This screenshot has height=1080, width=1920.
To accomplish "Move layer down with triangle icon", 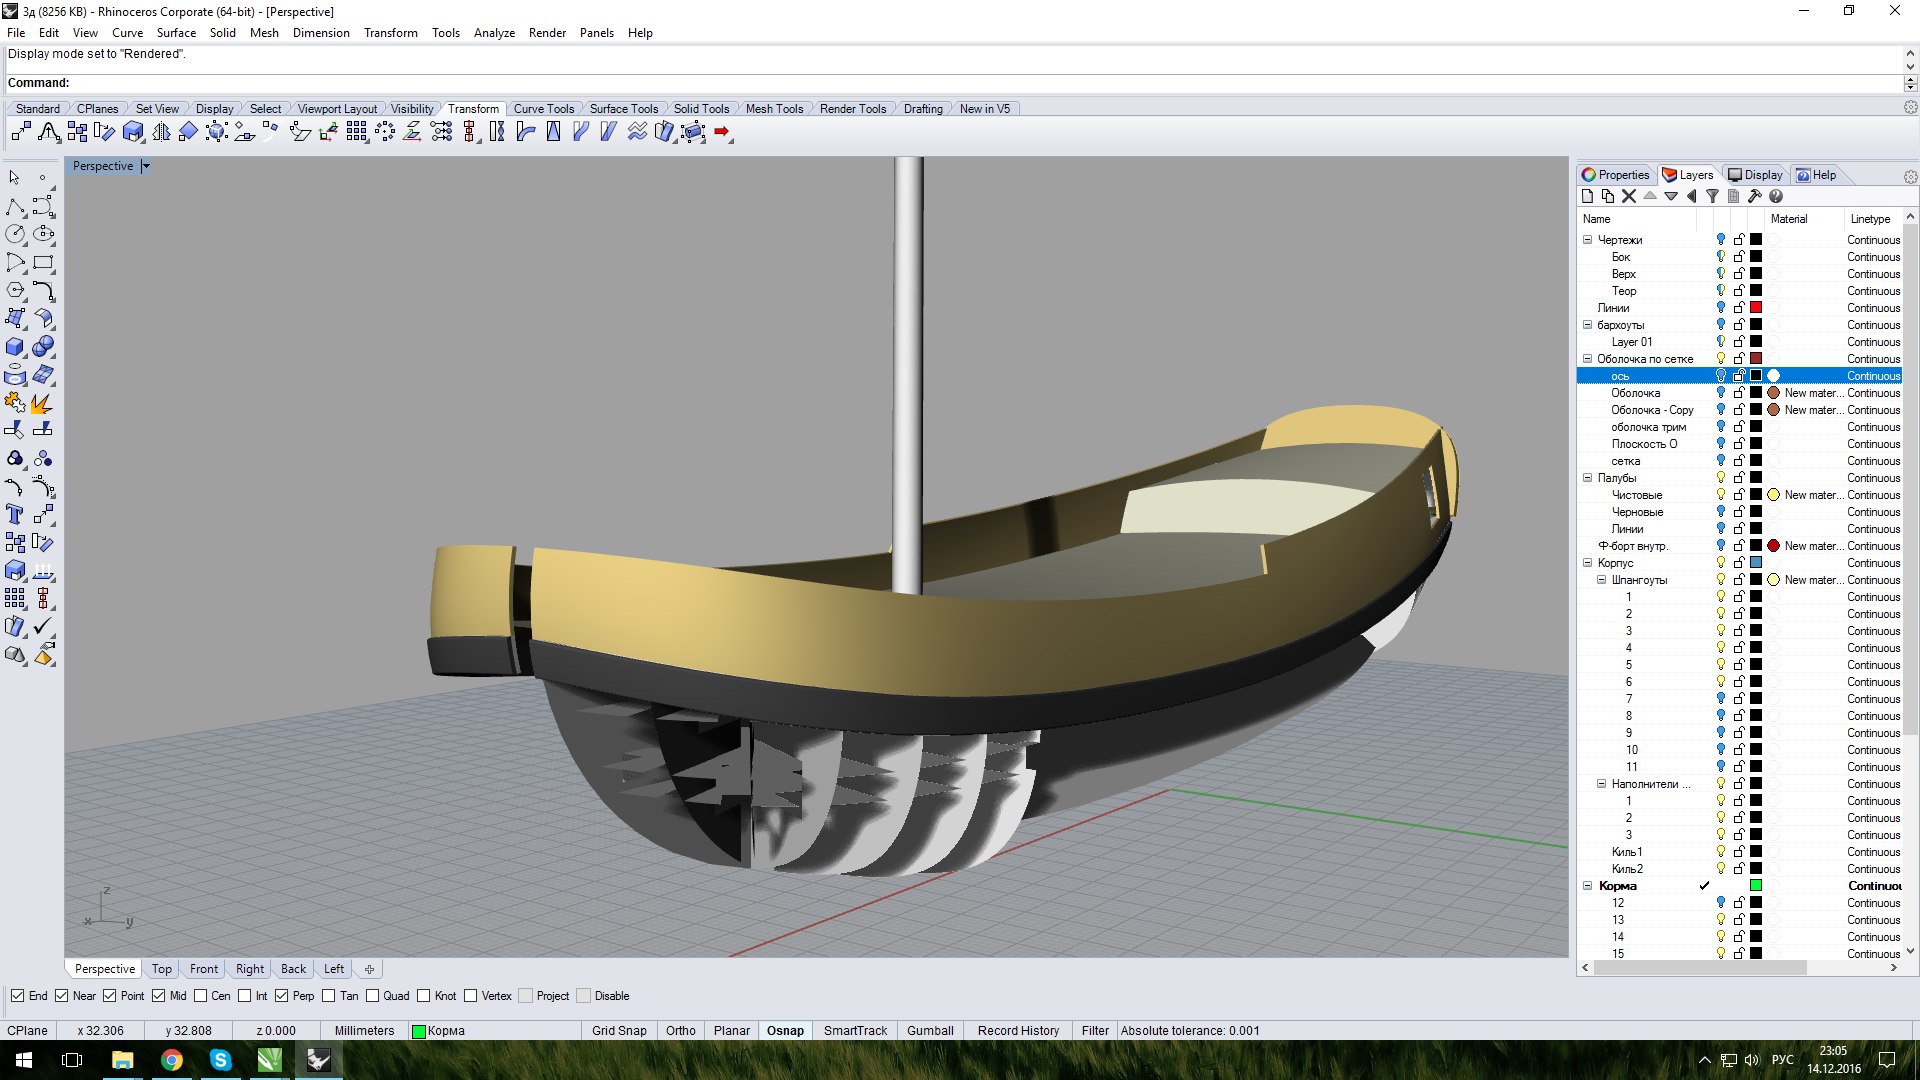I will 1671,197.
